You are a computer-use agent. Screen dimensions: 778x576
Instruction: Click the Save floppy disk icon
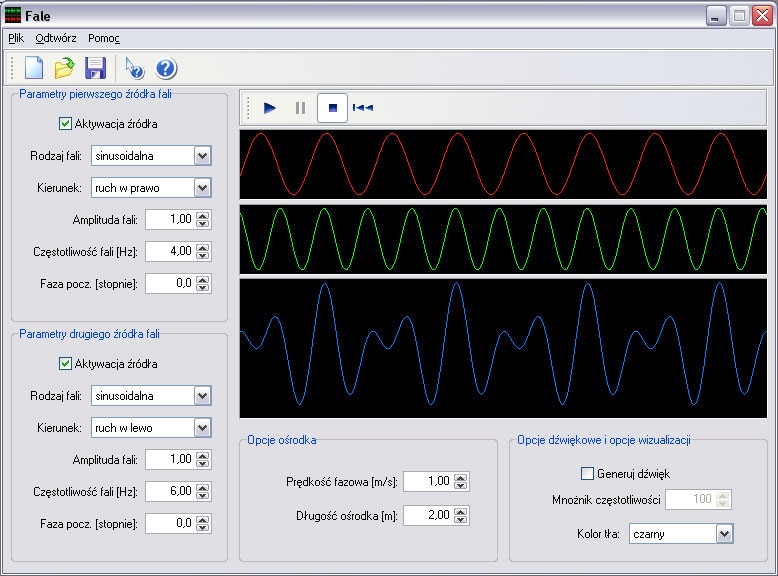coord(95,68)
